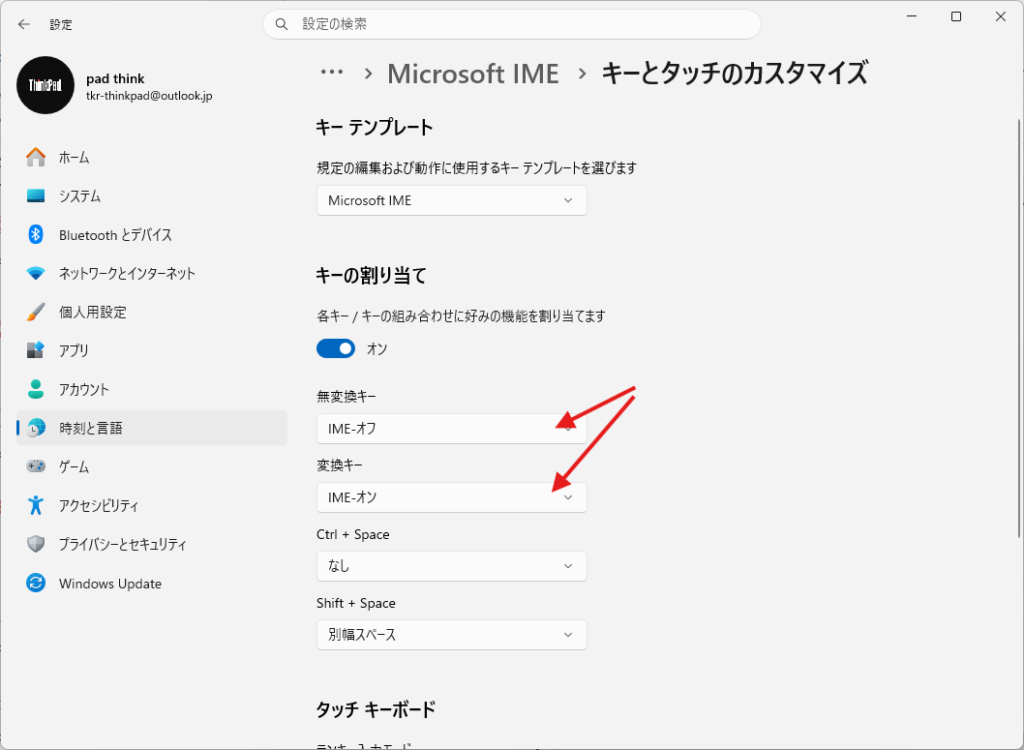Click the Accounts person icon
Image resolution: width=1024 pixels, height=750 pixels.
[x=36, y=389]
